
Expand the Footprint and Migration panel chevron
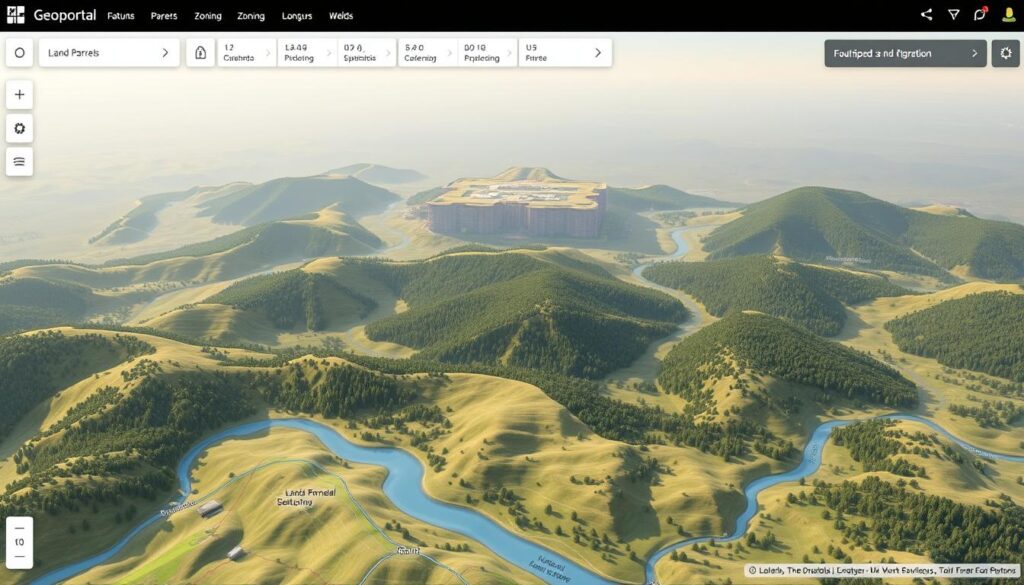tap(977, 52)
